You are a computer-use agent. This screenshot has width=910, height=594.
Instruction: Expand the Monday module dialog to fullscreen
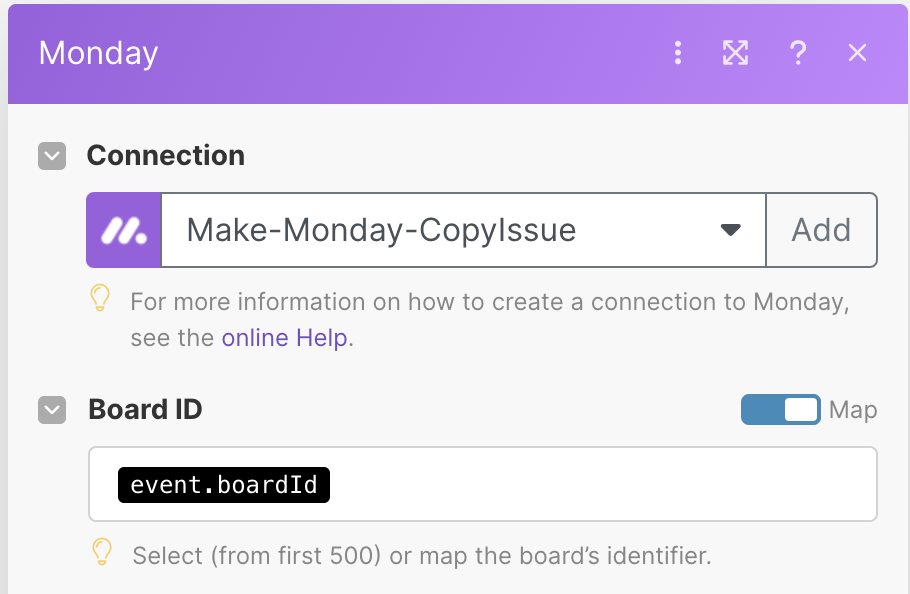click(735, 53)
